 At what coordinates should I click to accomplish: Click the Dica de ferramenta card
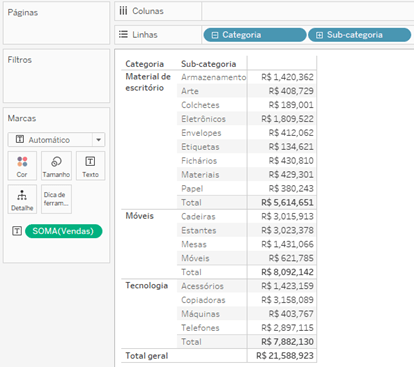point(56,199)
